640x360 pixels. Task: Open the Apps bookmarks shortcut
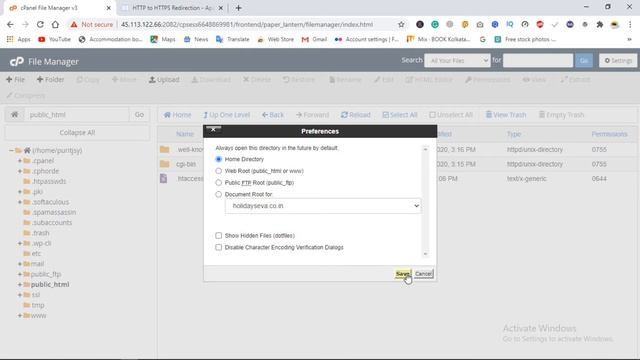pos(19,39)
